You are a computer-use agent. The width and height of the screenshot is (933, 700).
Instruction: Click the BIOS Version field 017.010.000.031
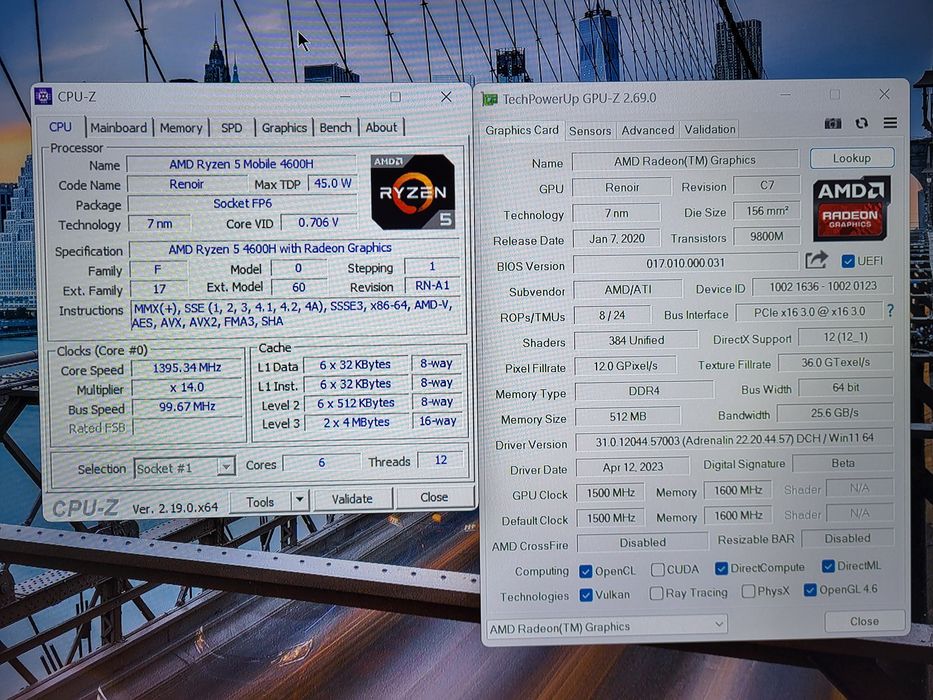point(685,262)
